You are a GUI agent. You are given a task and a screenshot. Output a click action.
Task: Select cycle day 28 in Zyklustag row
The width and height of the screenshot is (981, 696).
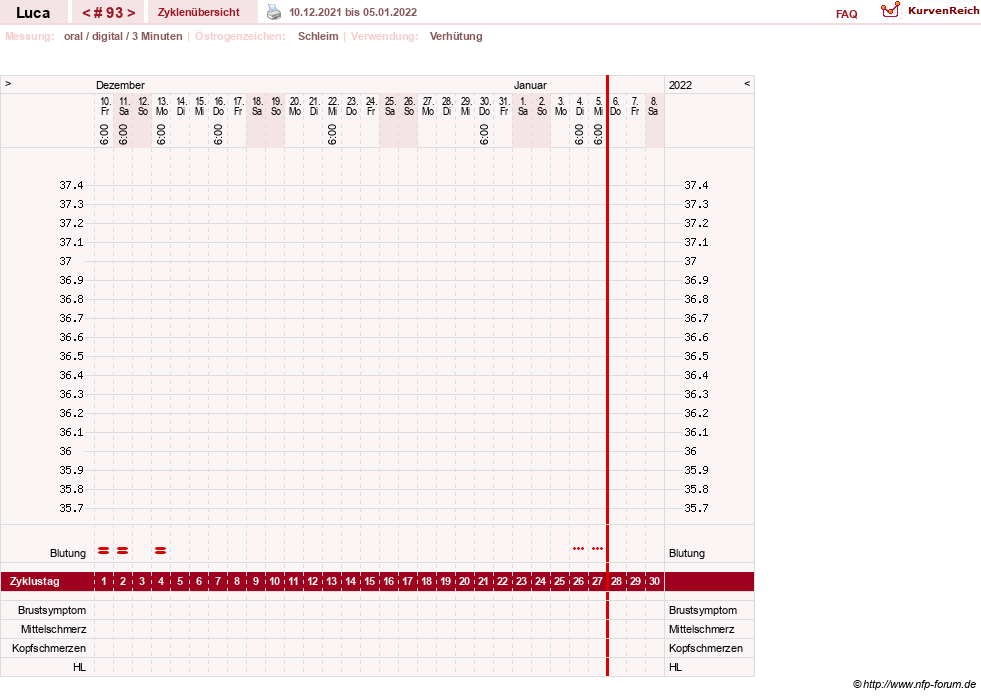(617, 581)
